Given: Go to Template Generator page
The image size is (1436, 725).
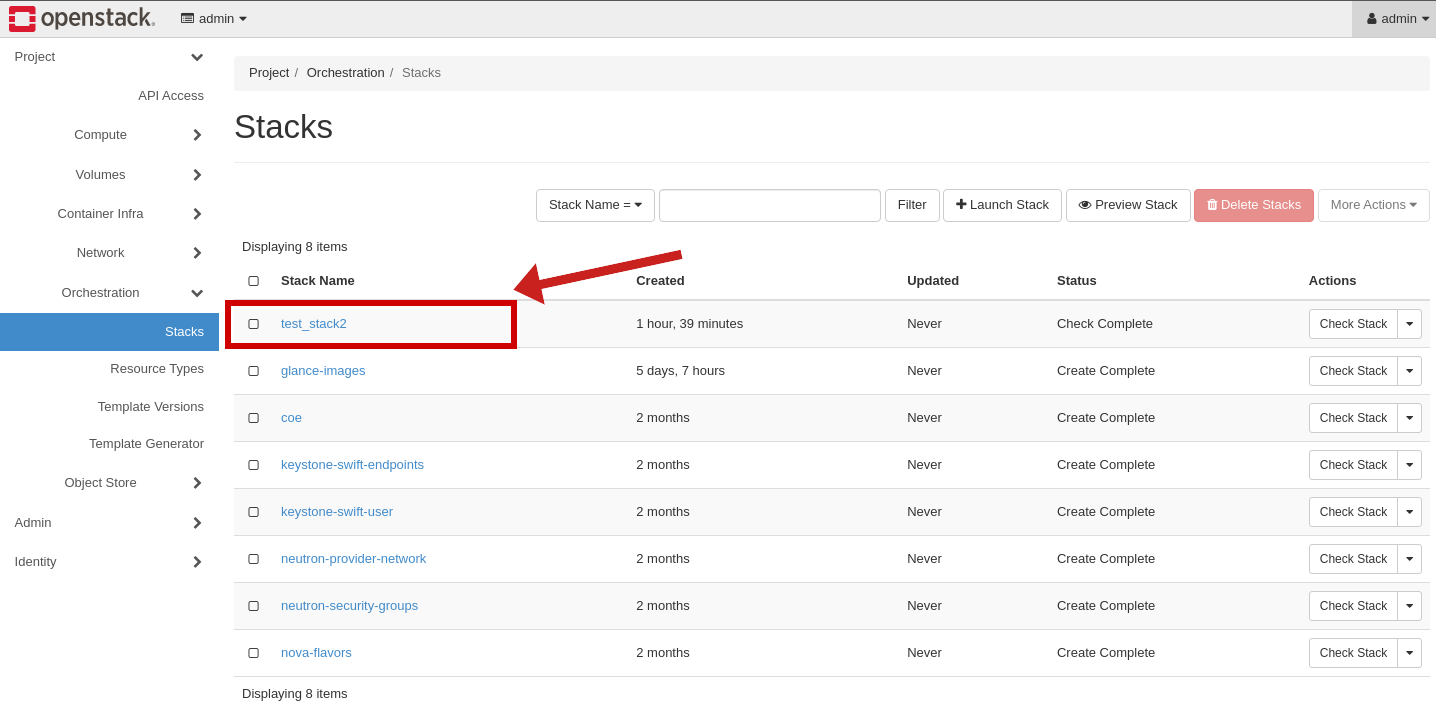Looking at the screenshot, I should [x=146, y=443].
